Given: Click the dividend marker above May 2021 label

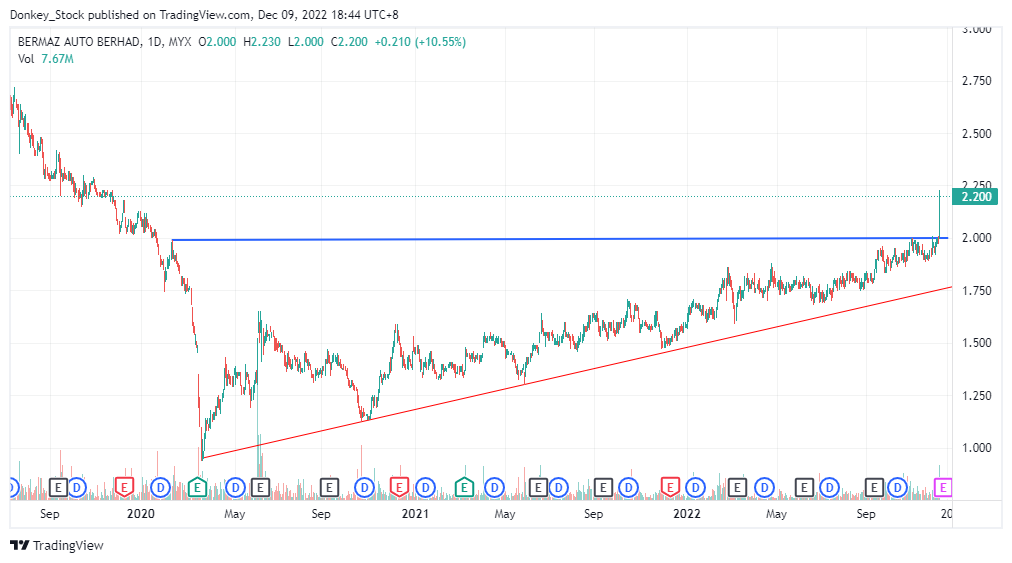Looking at the screenshot, I should [x=494, y=487].
